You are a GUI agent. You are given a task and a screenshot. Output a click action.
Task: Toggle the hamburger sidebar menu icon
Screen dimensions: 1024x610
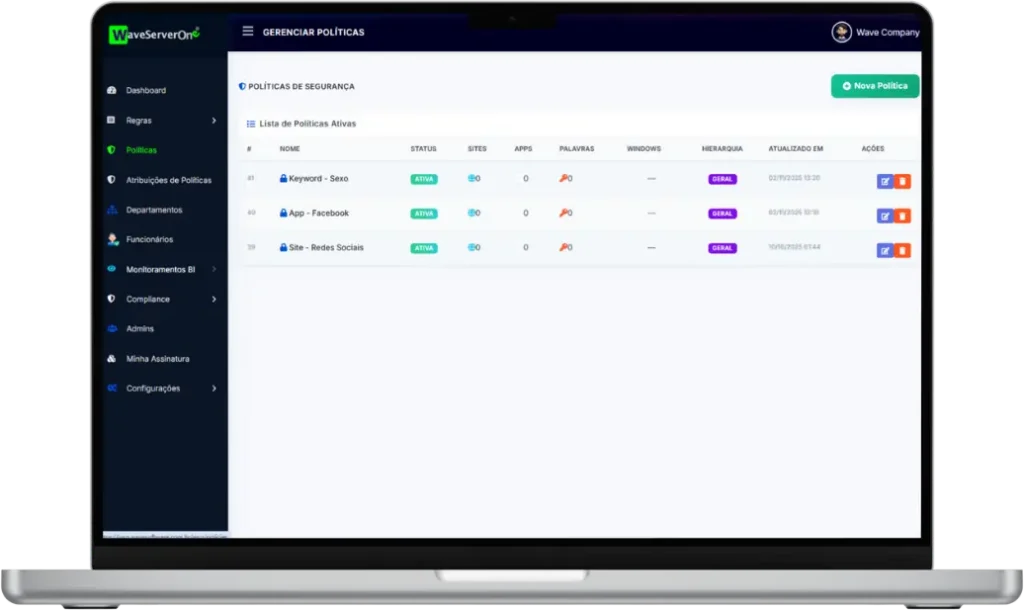click(248, 31)
